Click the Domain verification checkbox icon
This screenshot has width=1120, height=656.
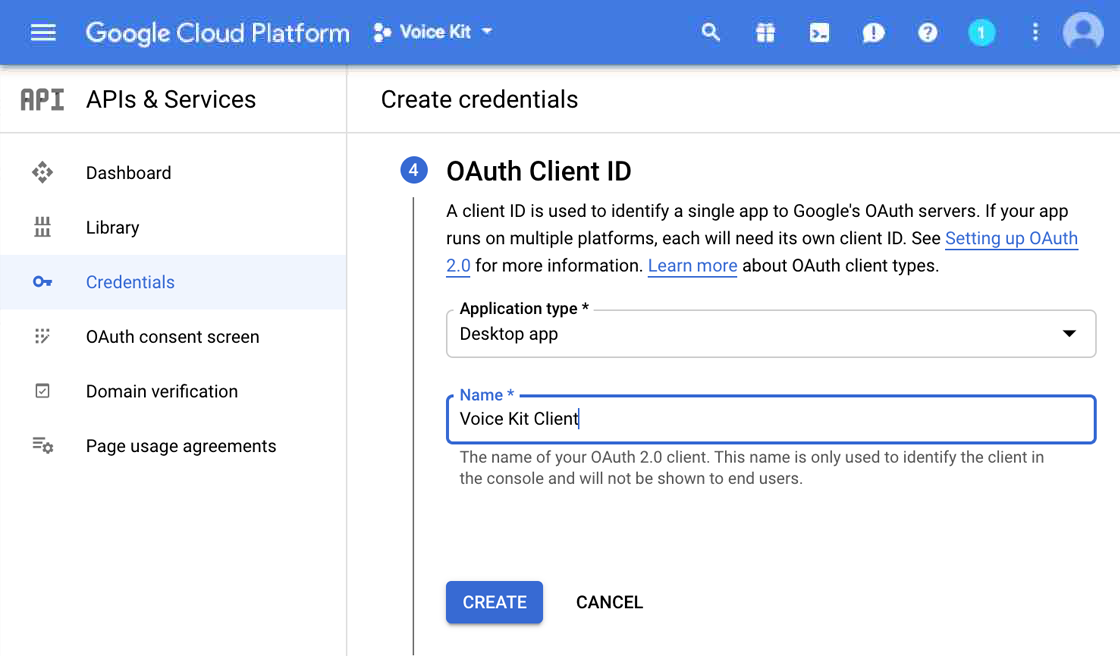point(42,391)
